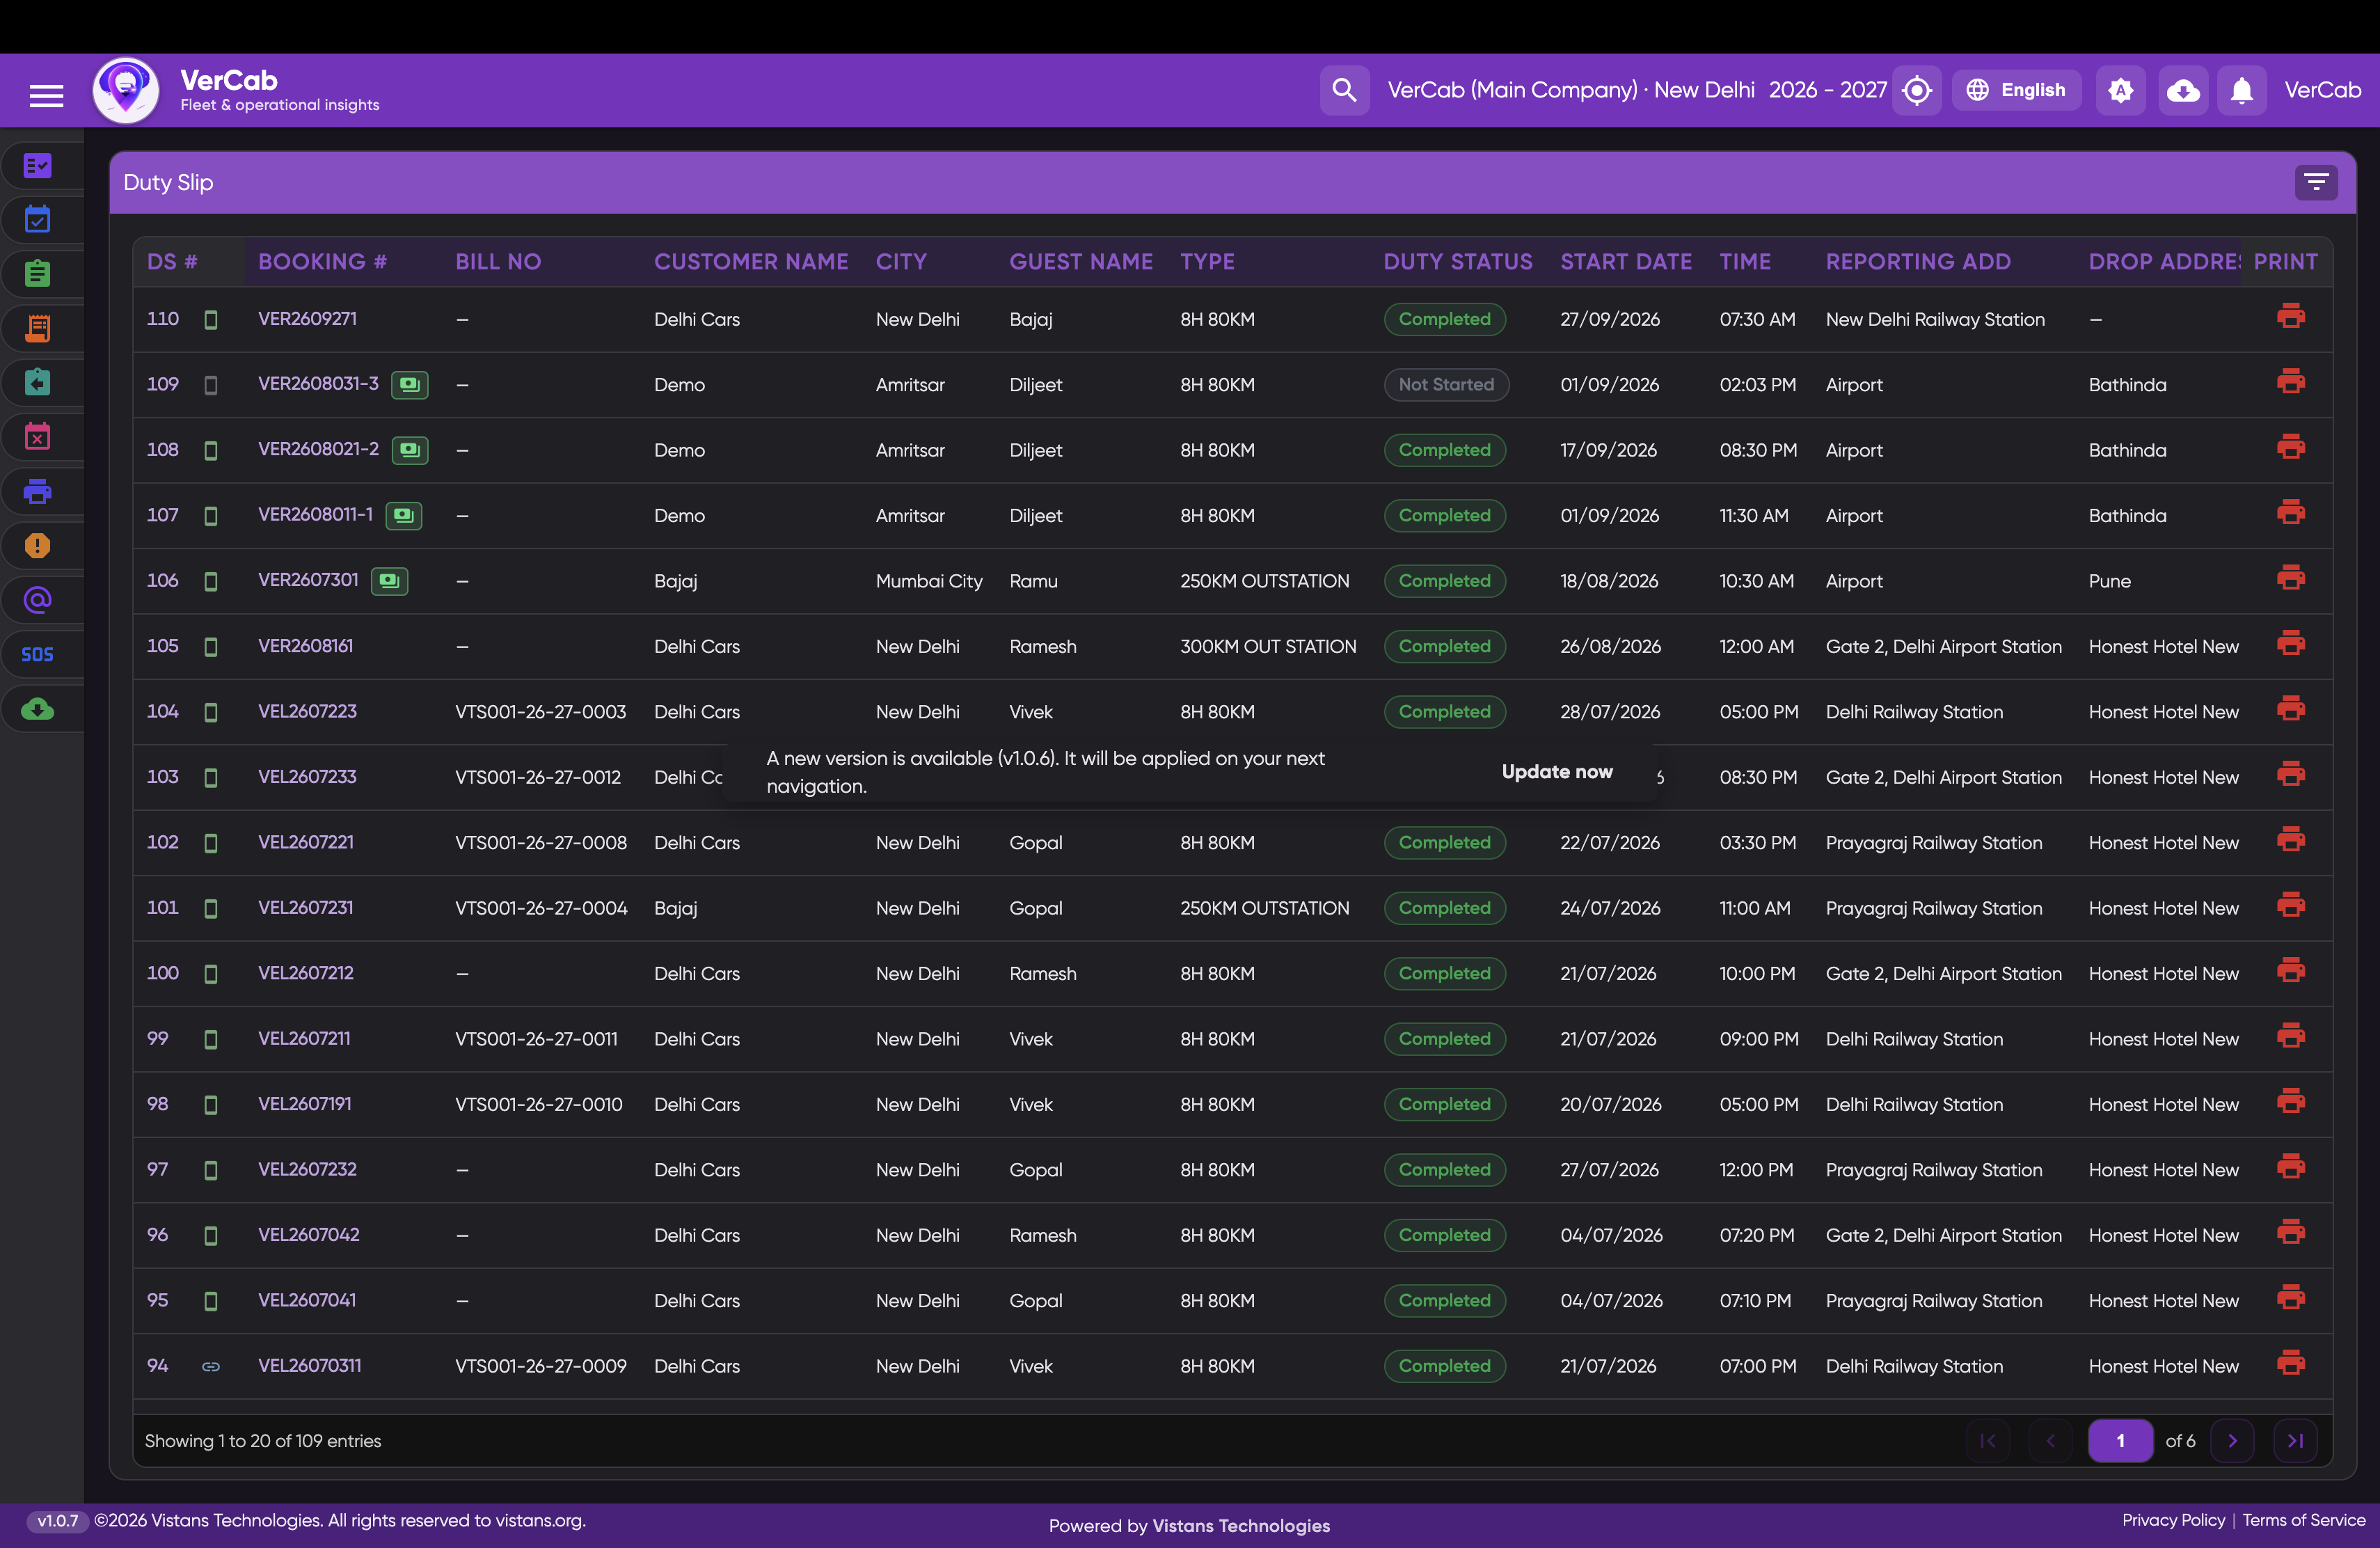The height and width of the screenshot is (1548, 2380).
Task: Sort by START DATE column header
Action: [x=1626, y=262]
